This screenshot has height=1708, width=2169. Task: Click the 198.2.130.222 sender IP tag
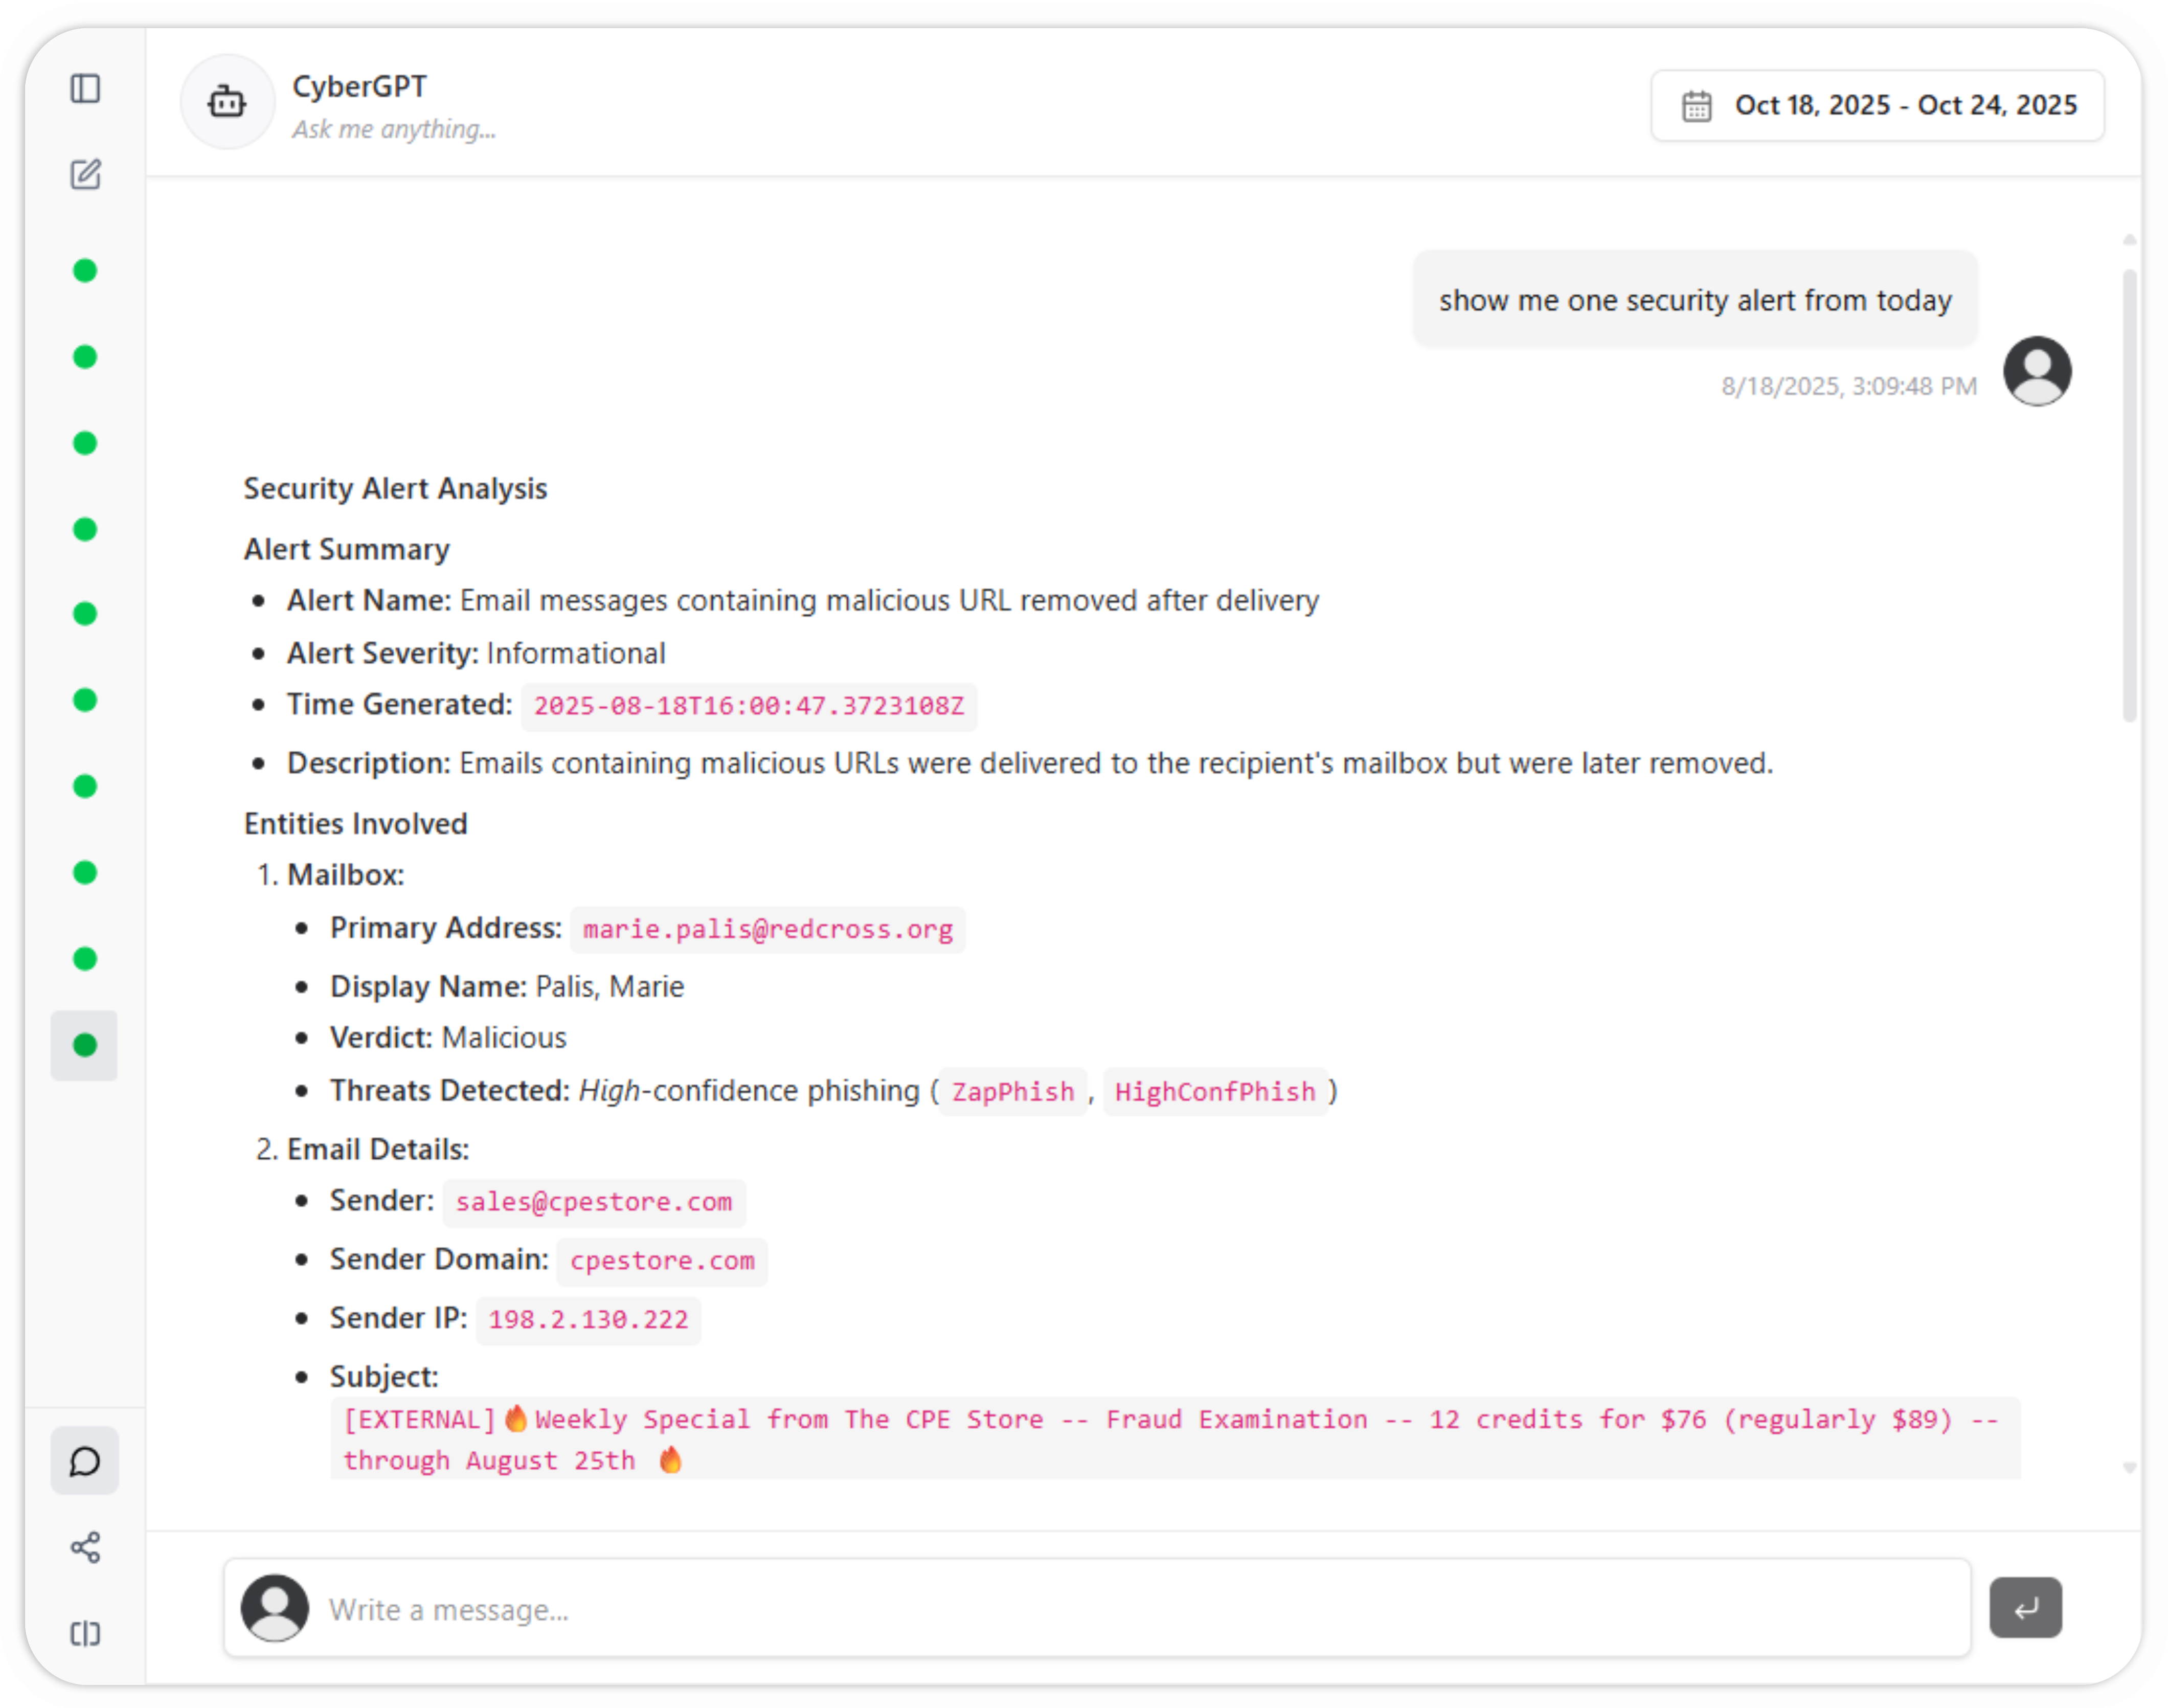point(588,1320)
